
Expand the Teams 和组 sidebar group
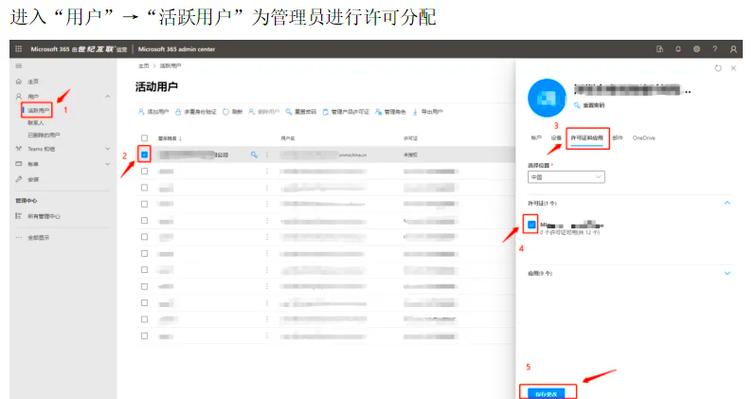(108, 149)
